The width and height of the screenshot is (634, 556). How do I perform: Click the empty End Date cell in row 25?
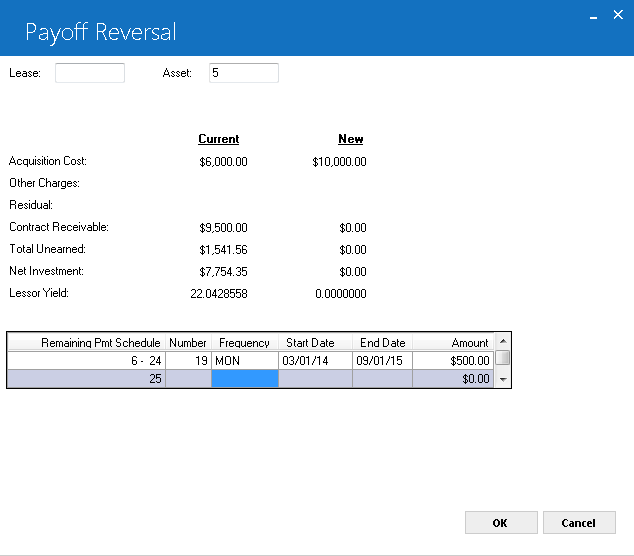pos(382,379)
